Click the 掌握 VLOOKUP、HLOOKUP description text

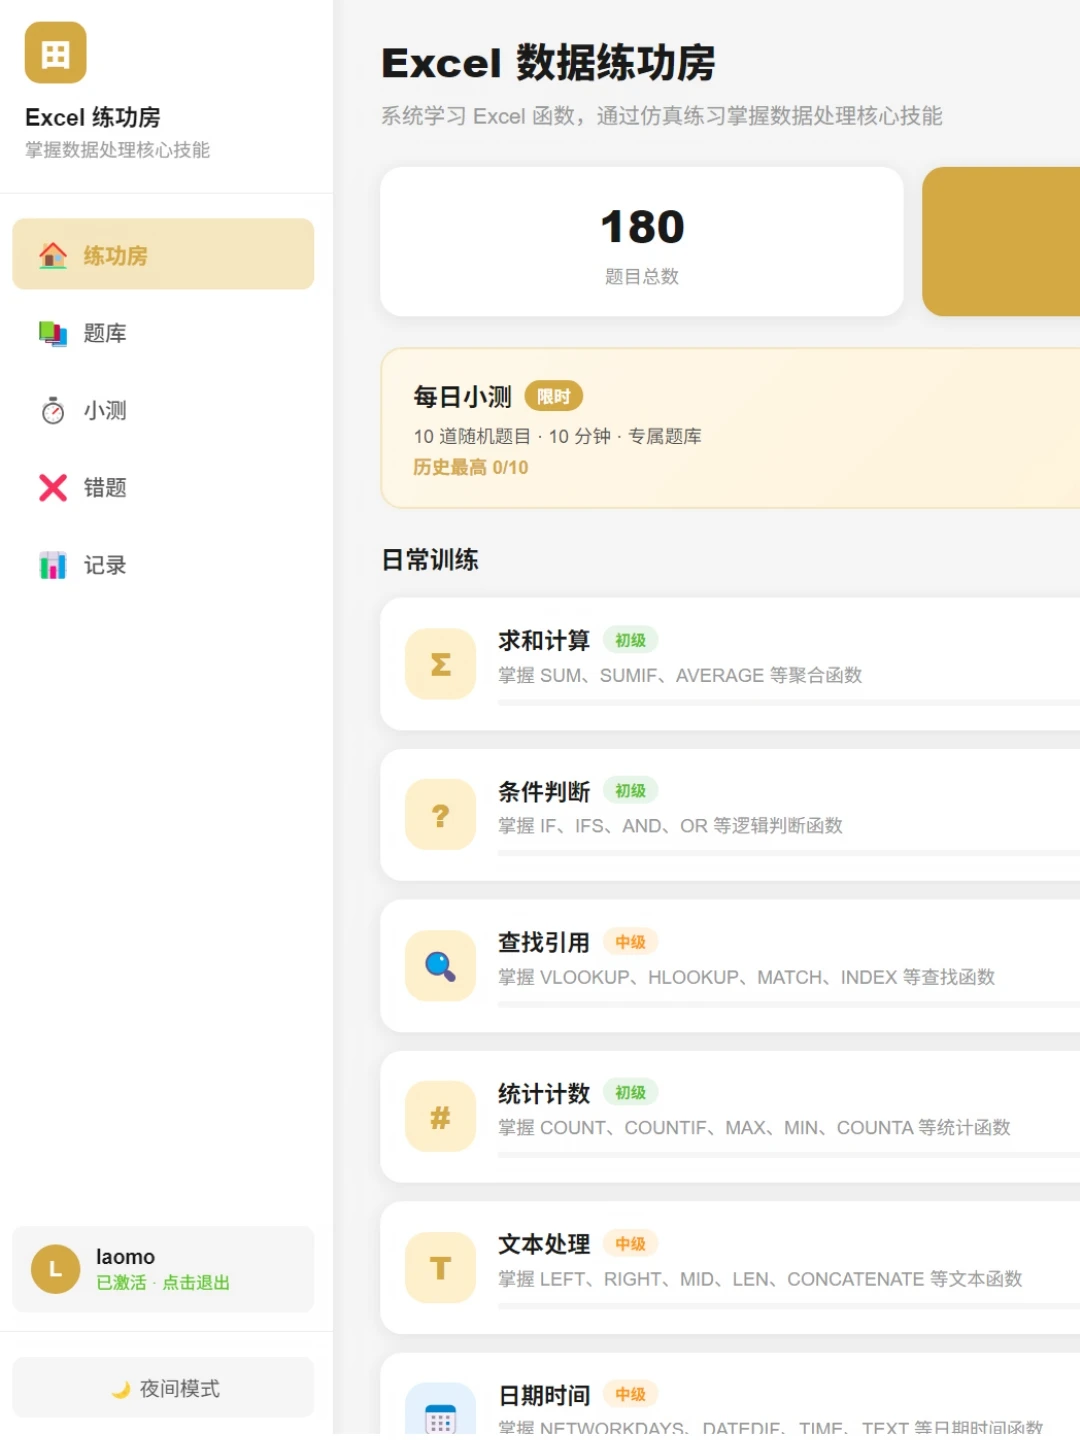(x=747, y=977)
